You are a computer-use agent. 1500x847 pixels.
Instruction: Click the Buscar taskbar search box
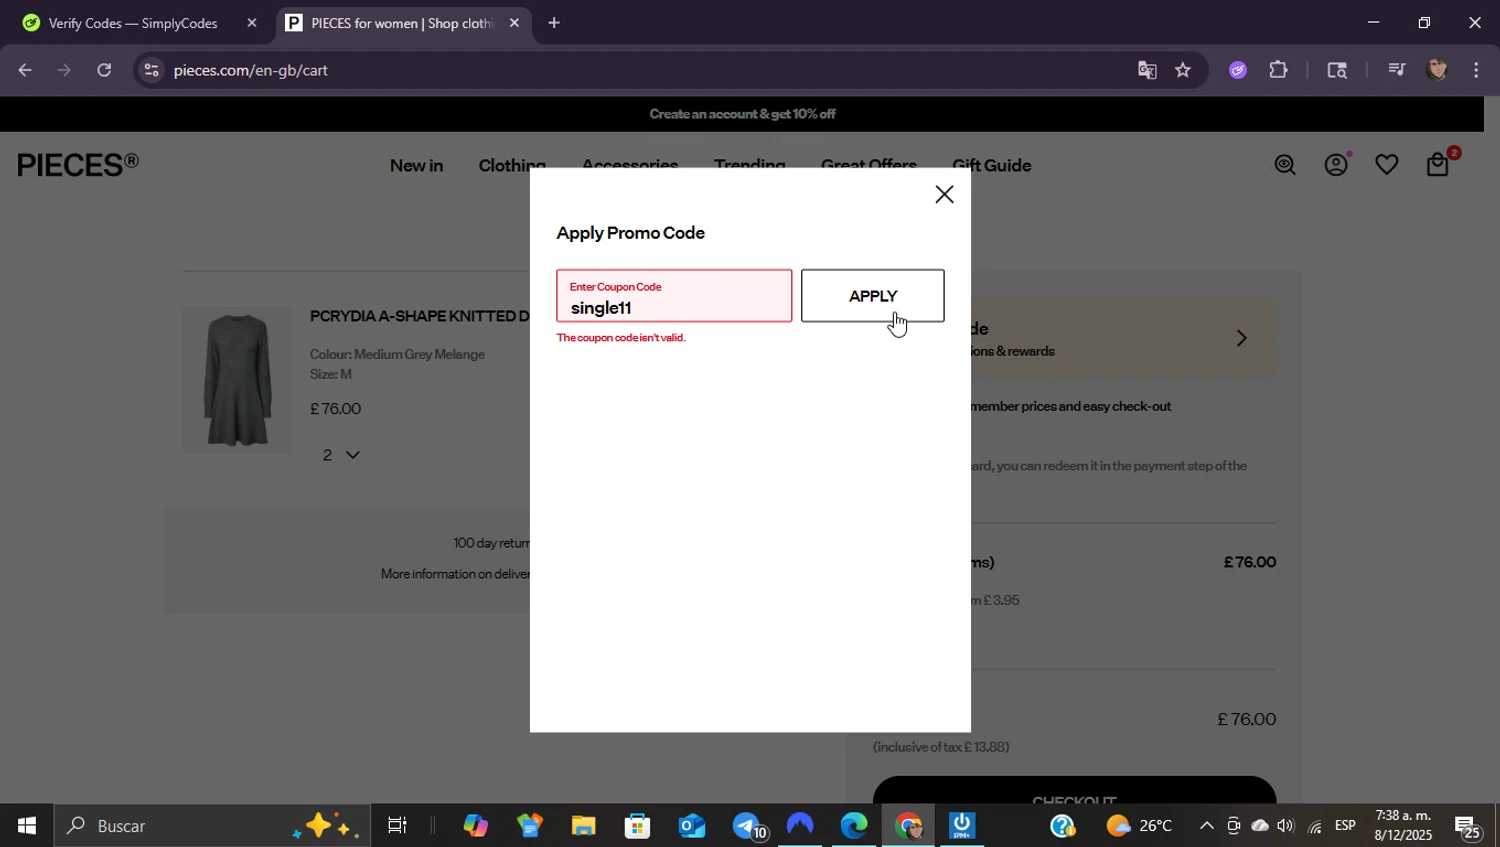212,826
